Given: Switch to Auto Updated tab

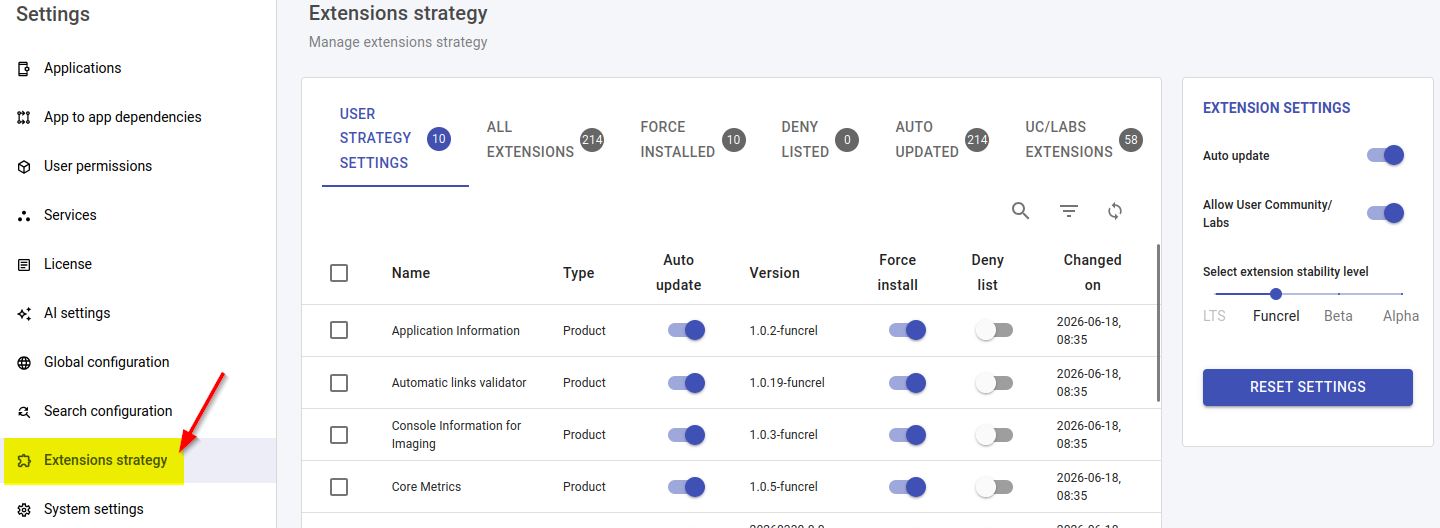Looking at the screenshot, I should (941, 139).
